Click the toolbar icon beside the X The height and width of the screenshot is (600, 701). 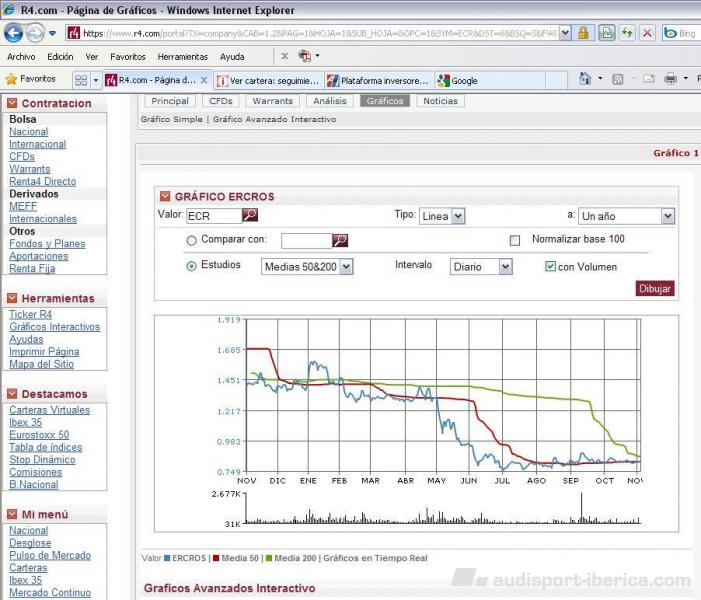click(x=304, y=56)
